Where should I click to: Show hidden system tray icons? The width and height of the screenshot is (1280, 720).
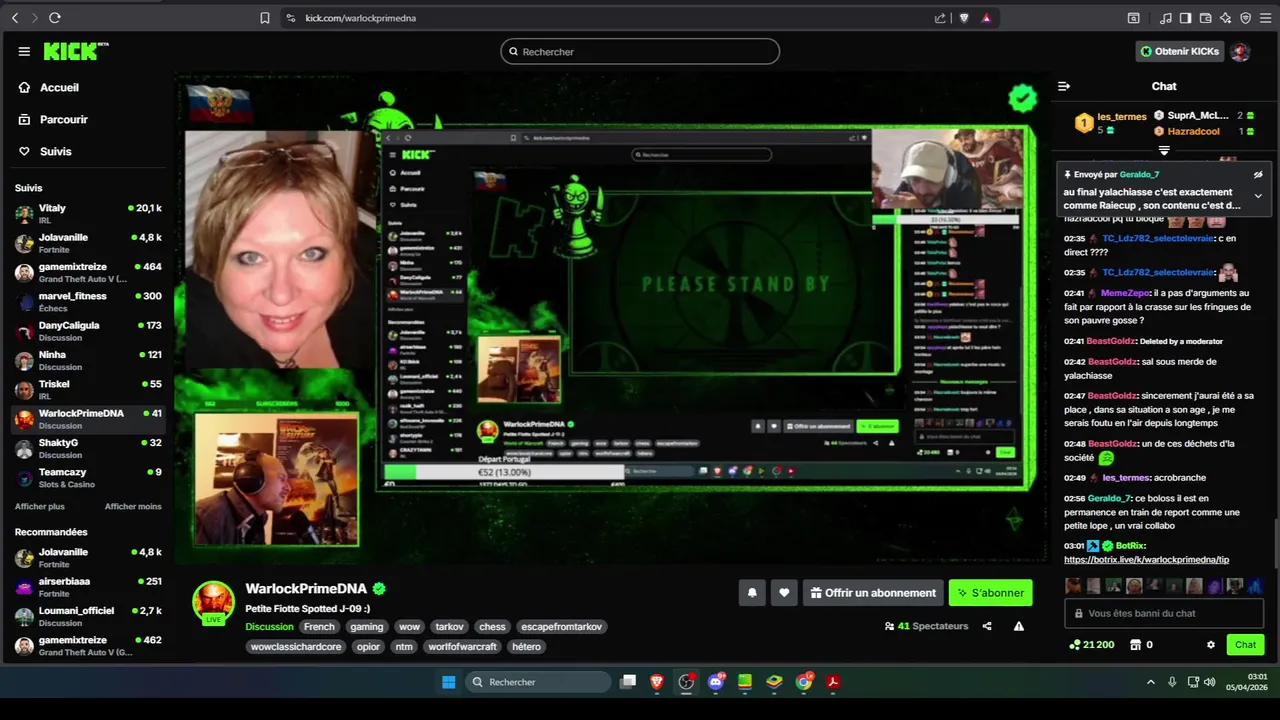click(1150, 682)
